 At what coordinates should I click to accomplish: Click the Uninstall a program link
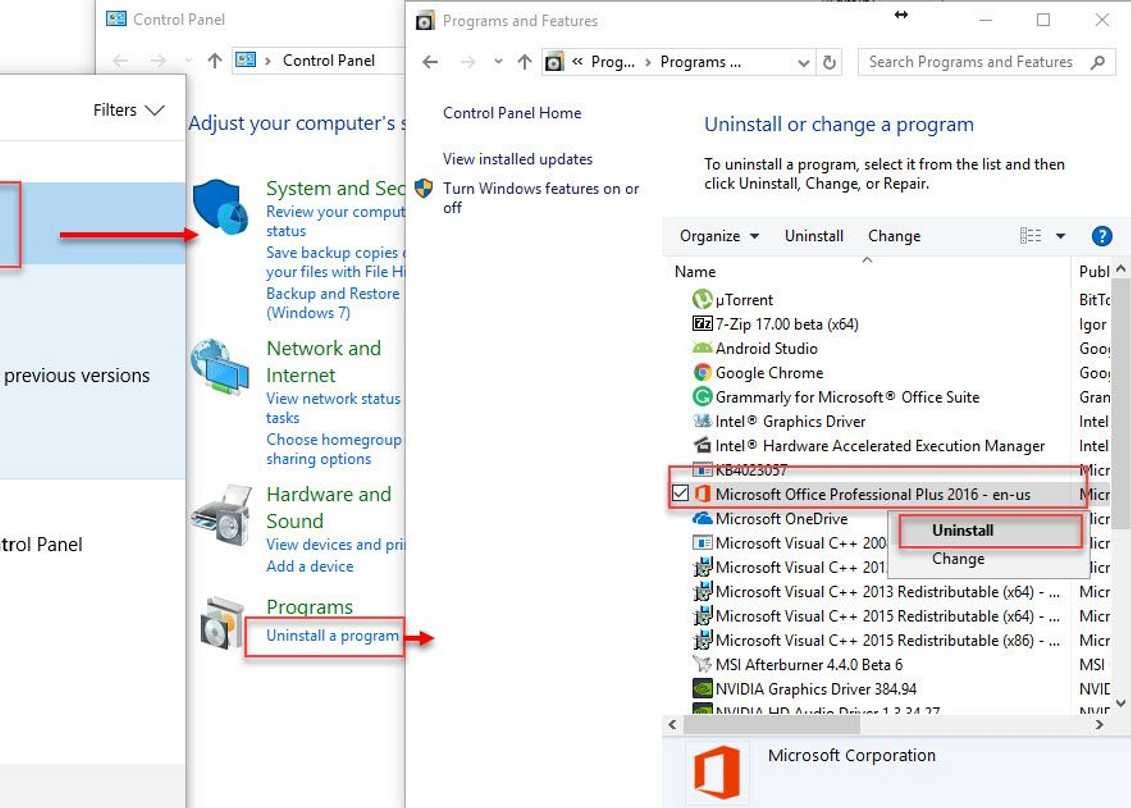(x=332, y=636)
